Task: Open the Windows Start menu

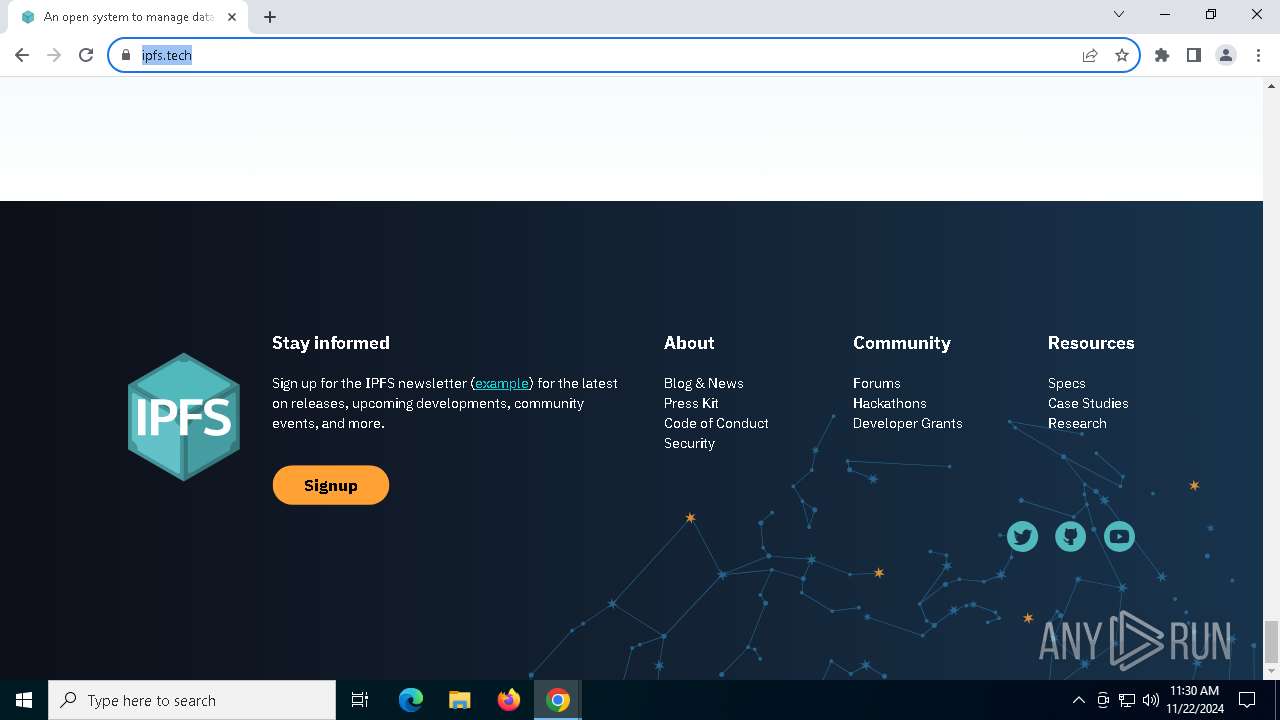Action: point(24,700)
